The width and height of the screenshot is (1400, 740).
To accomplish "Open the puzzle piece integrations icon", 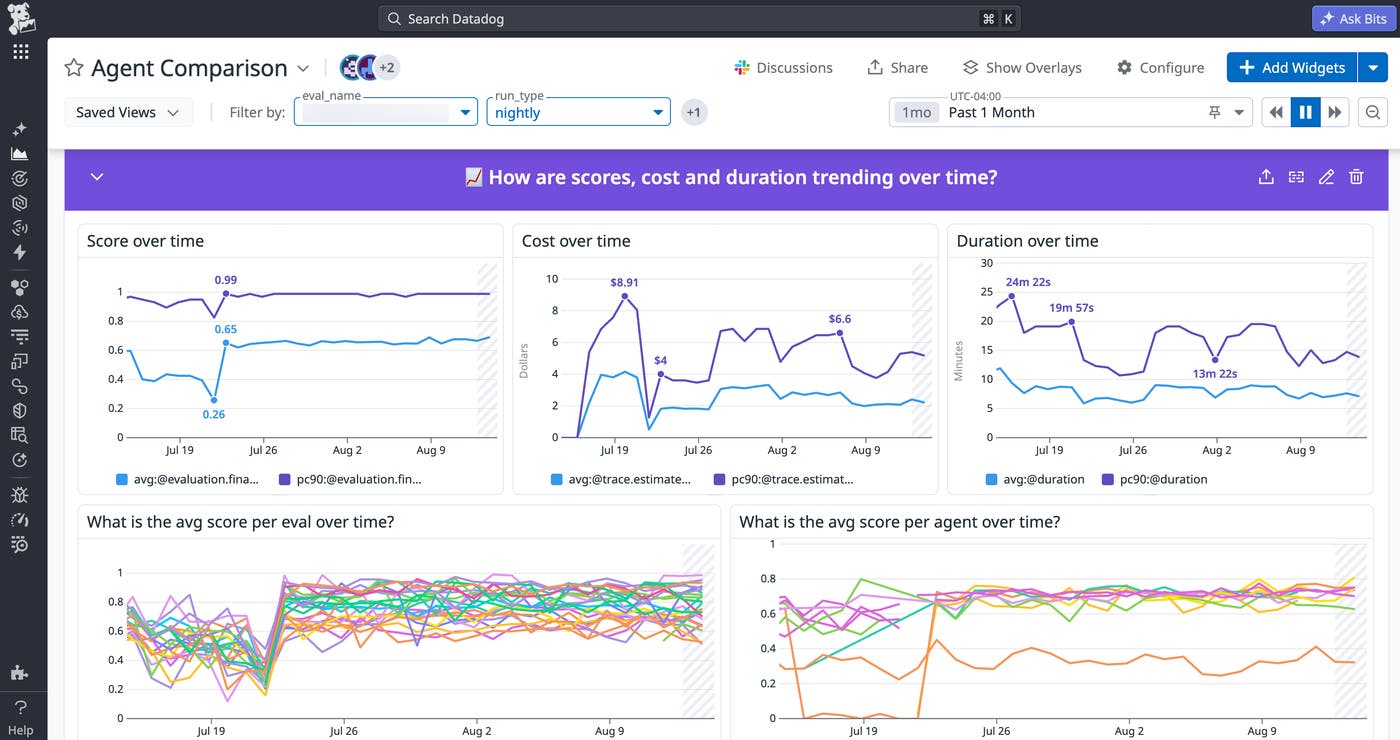I will [x=20, y=673].
